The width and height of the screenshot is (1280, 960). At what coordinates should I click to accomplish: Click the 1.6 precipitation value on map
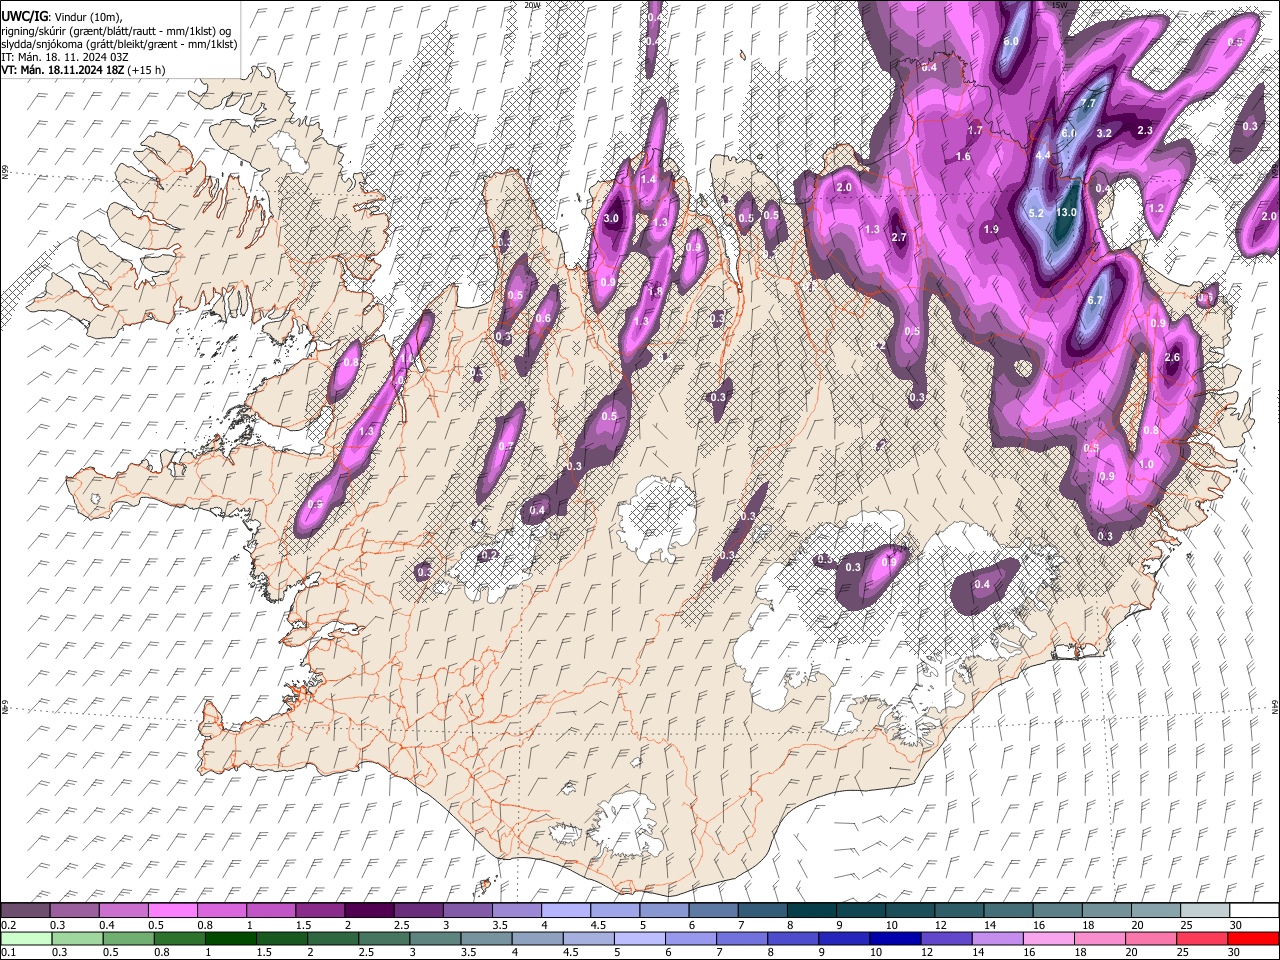pyautogui.click(x=963, y=156)
